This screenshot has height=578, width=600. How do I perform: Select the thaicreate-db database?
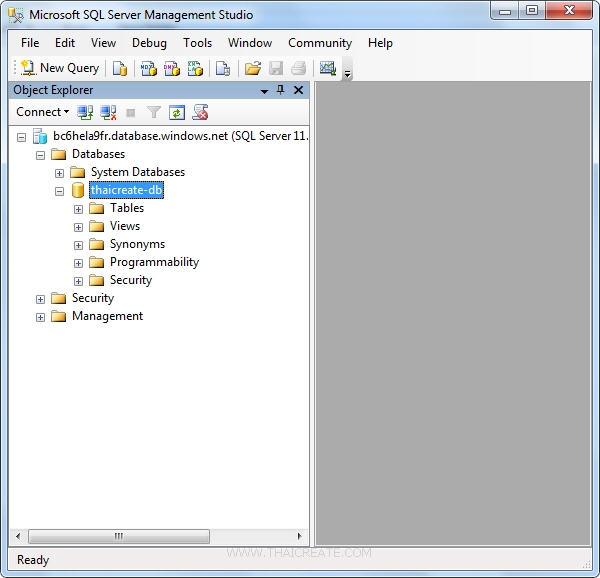pyautogui.click(x=126, y=190)
